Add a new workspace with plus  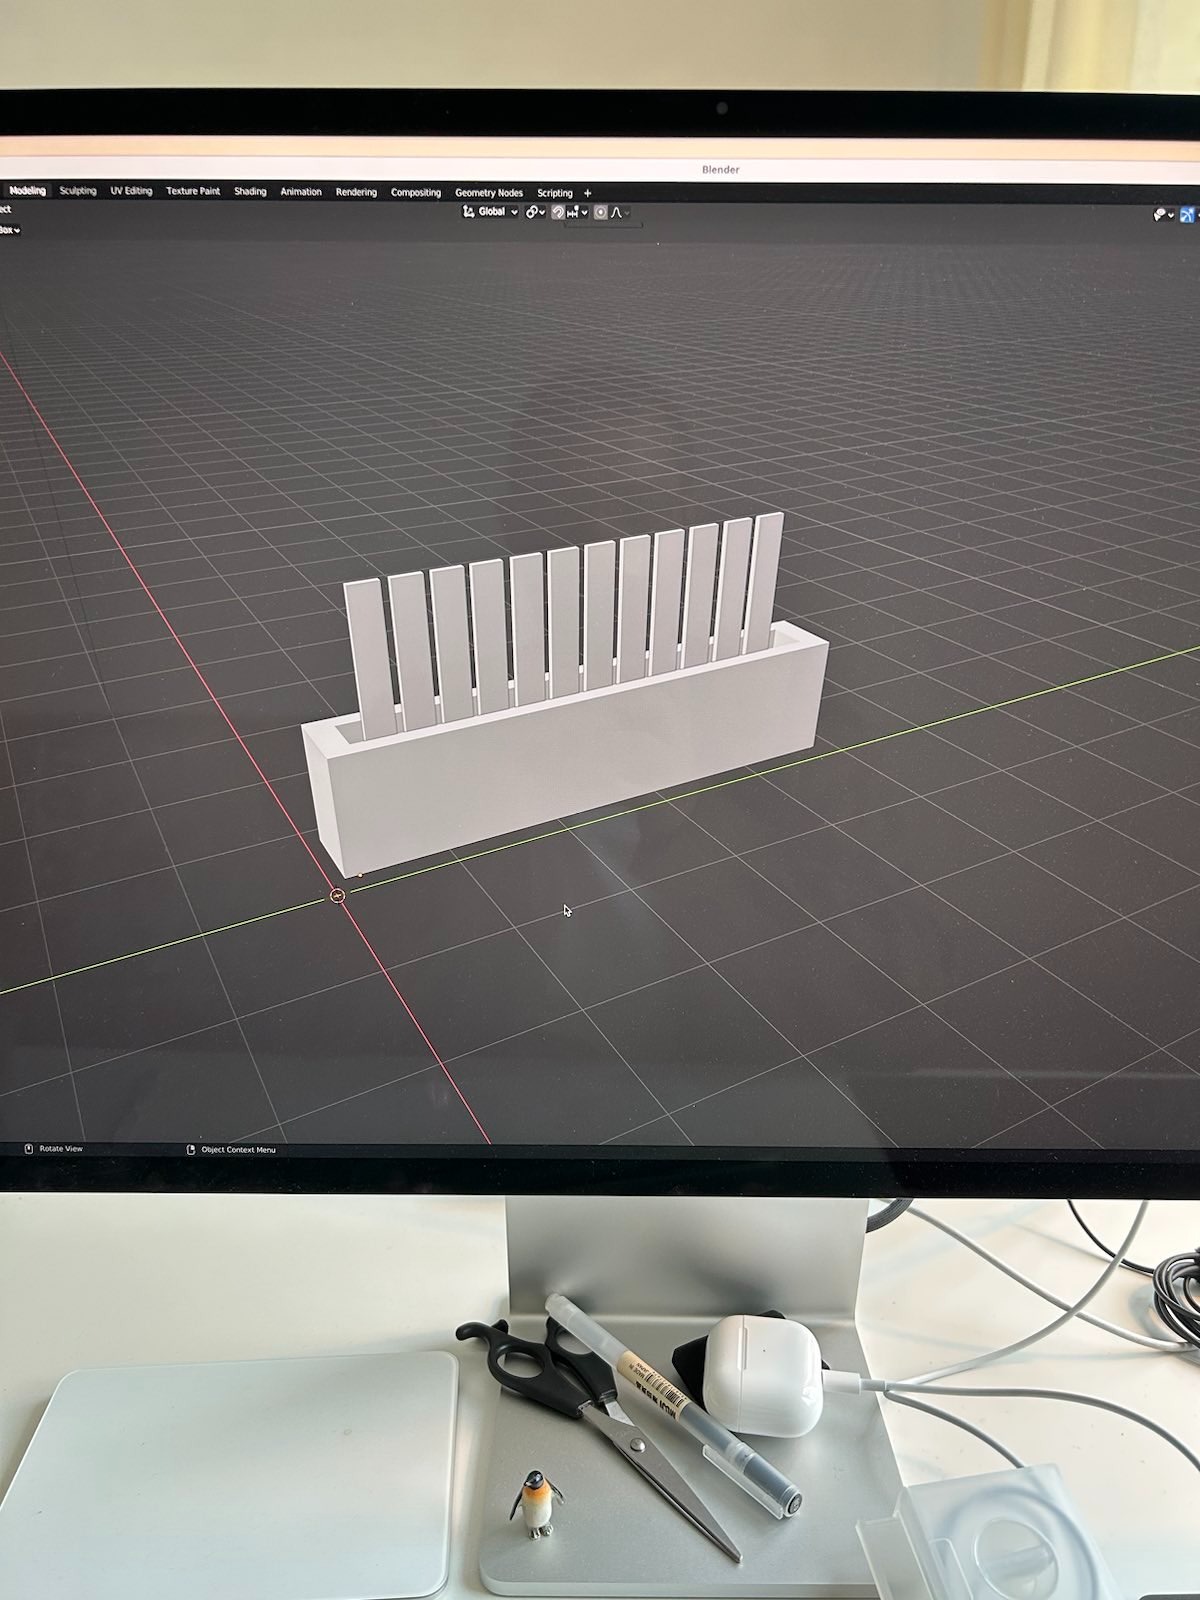click(588, 193)
